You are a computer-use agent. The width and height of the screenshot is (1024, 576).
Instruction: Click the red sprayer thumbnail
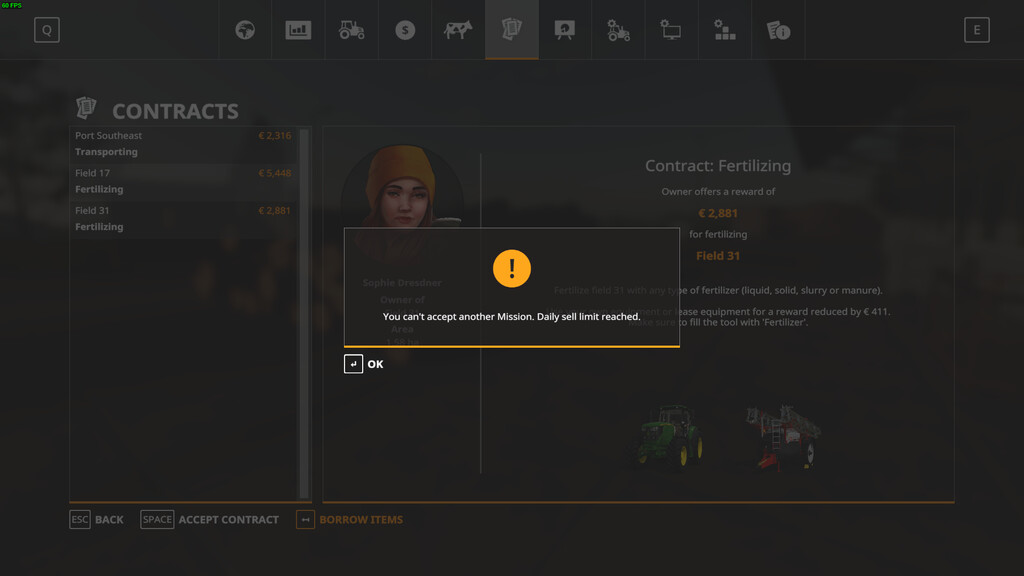tap(783, 436)
